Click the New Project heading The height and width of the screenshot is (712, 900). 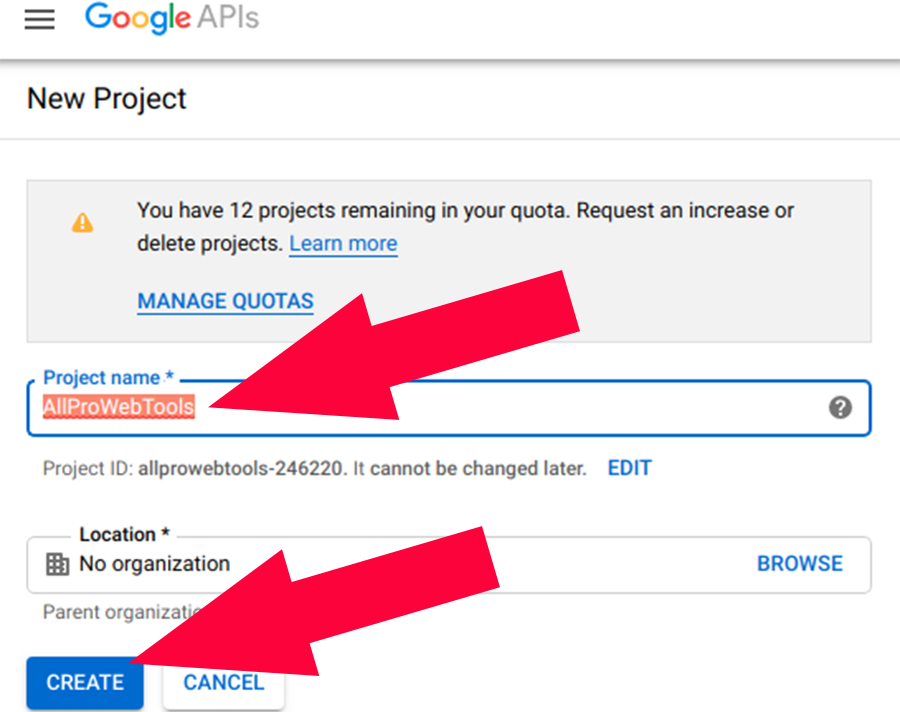tap(107, 99)
